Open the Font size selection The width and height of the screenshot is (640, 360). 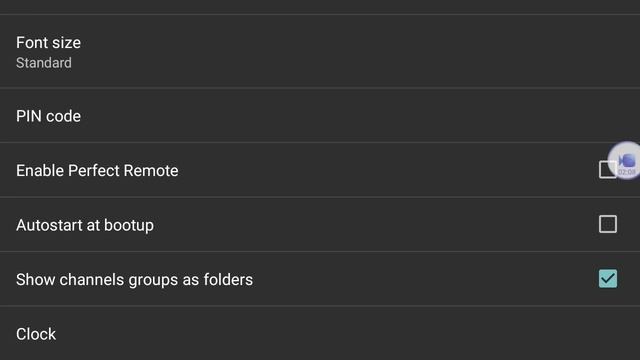[320, 52]
